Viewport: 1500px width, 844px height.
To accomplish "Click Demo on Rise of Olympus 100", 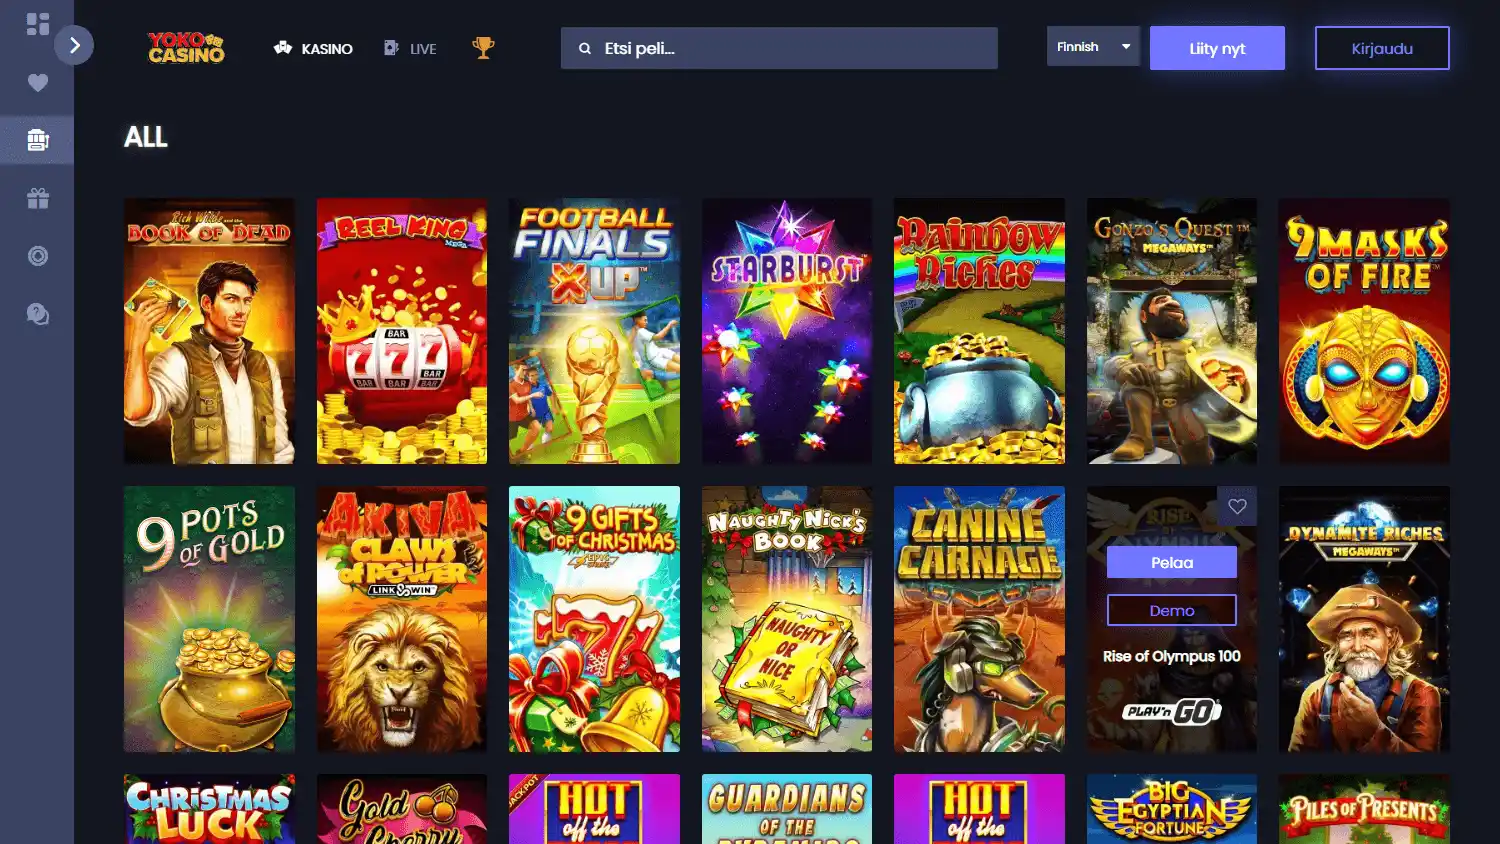I will (1172, 610).
